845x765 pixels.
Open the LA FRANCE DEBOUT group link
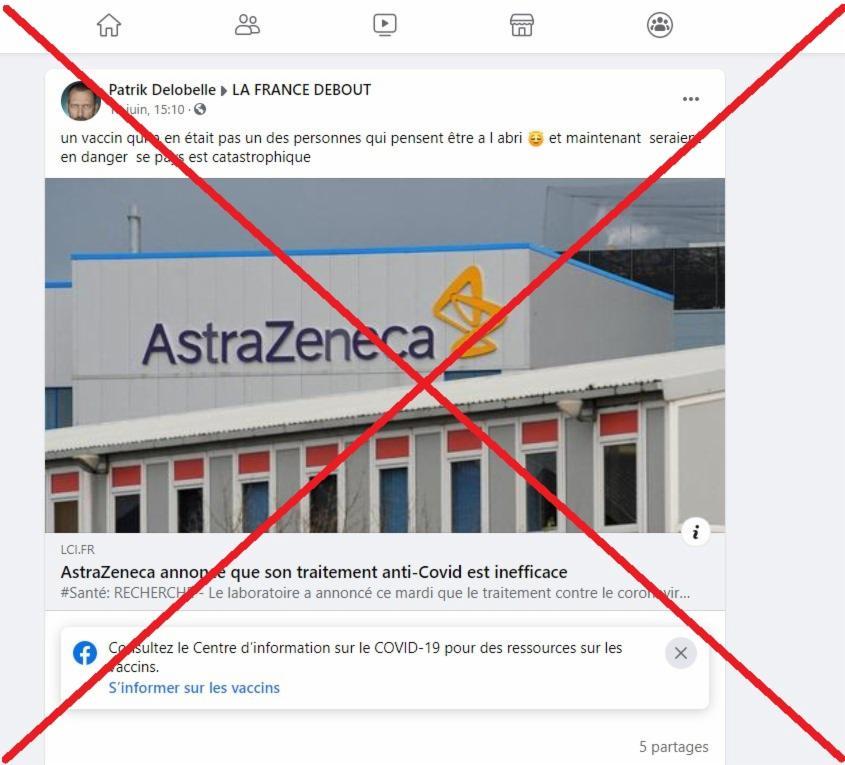[301, 89]
